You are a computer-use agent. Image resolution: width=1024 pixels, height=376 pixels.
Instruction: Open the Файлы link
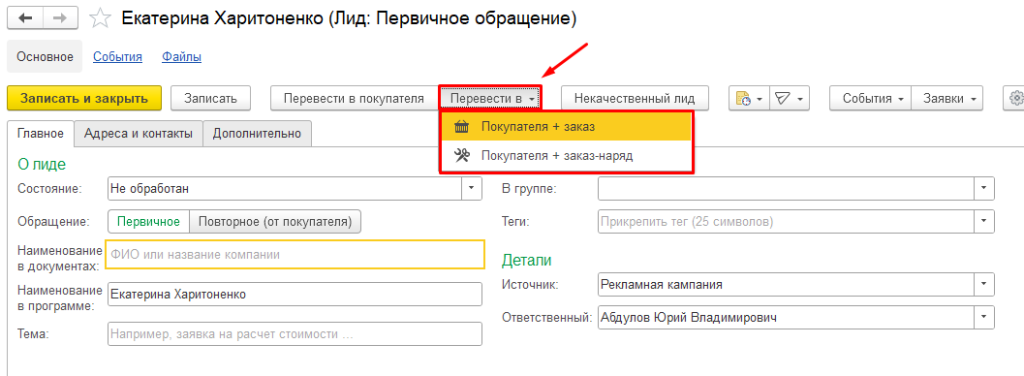pos(182,57)
